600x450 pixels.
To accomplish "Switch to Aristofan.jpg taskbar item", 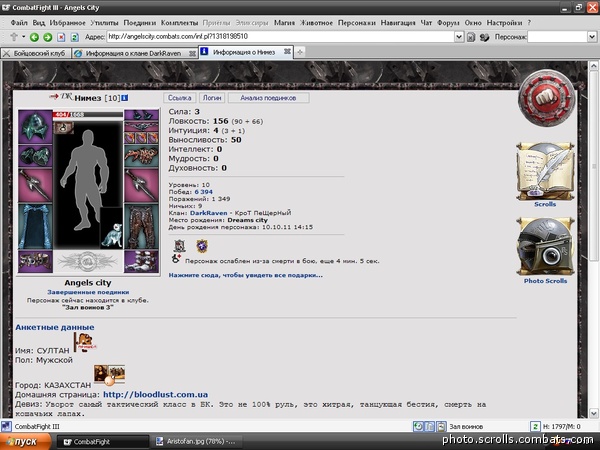I will click(196, 442).
